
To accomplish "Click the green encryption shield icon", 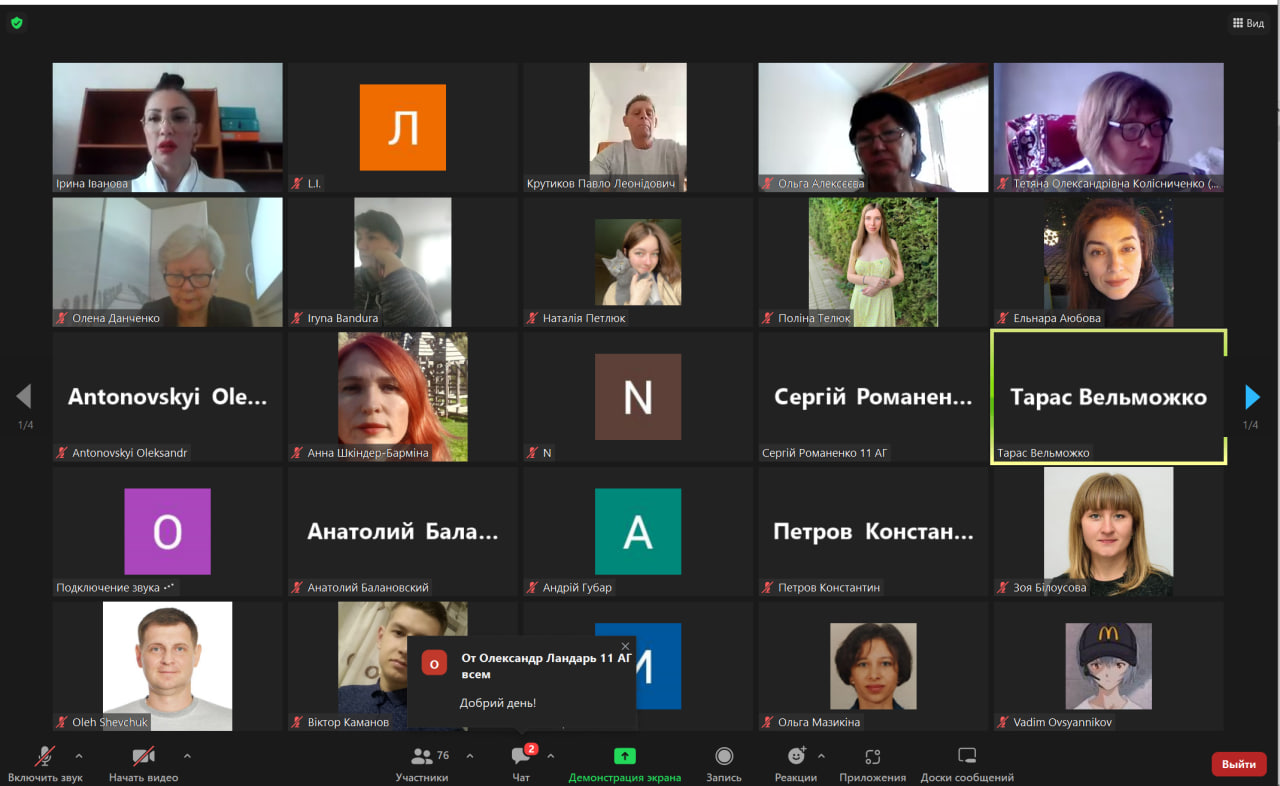I will coord(17,23).
